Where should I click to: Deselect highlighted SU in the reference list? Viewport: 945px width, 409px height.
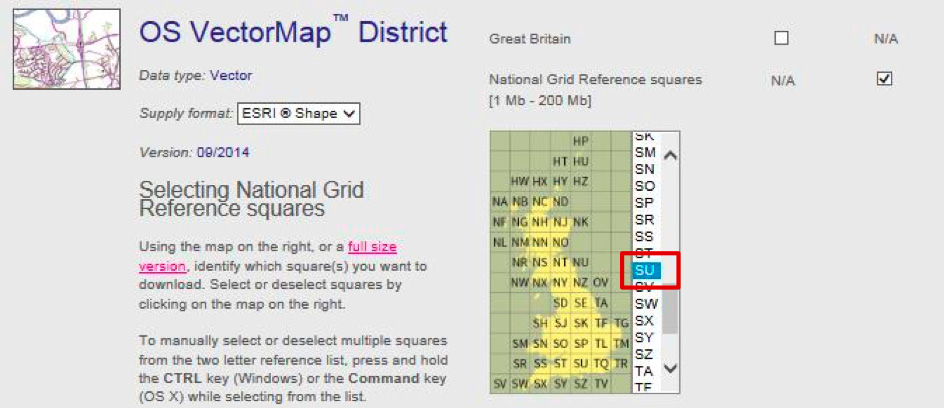pyautogui.click(x=647, y=270)
